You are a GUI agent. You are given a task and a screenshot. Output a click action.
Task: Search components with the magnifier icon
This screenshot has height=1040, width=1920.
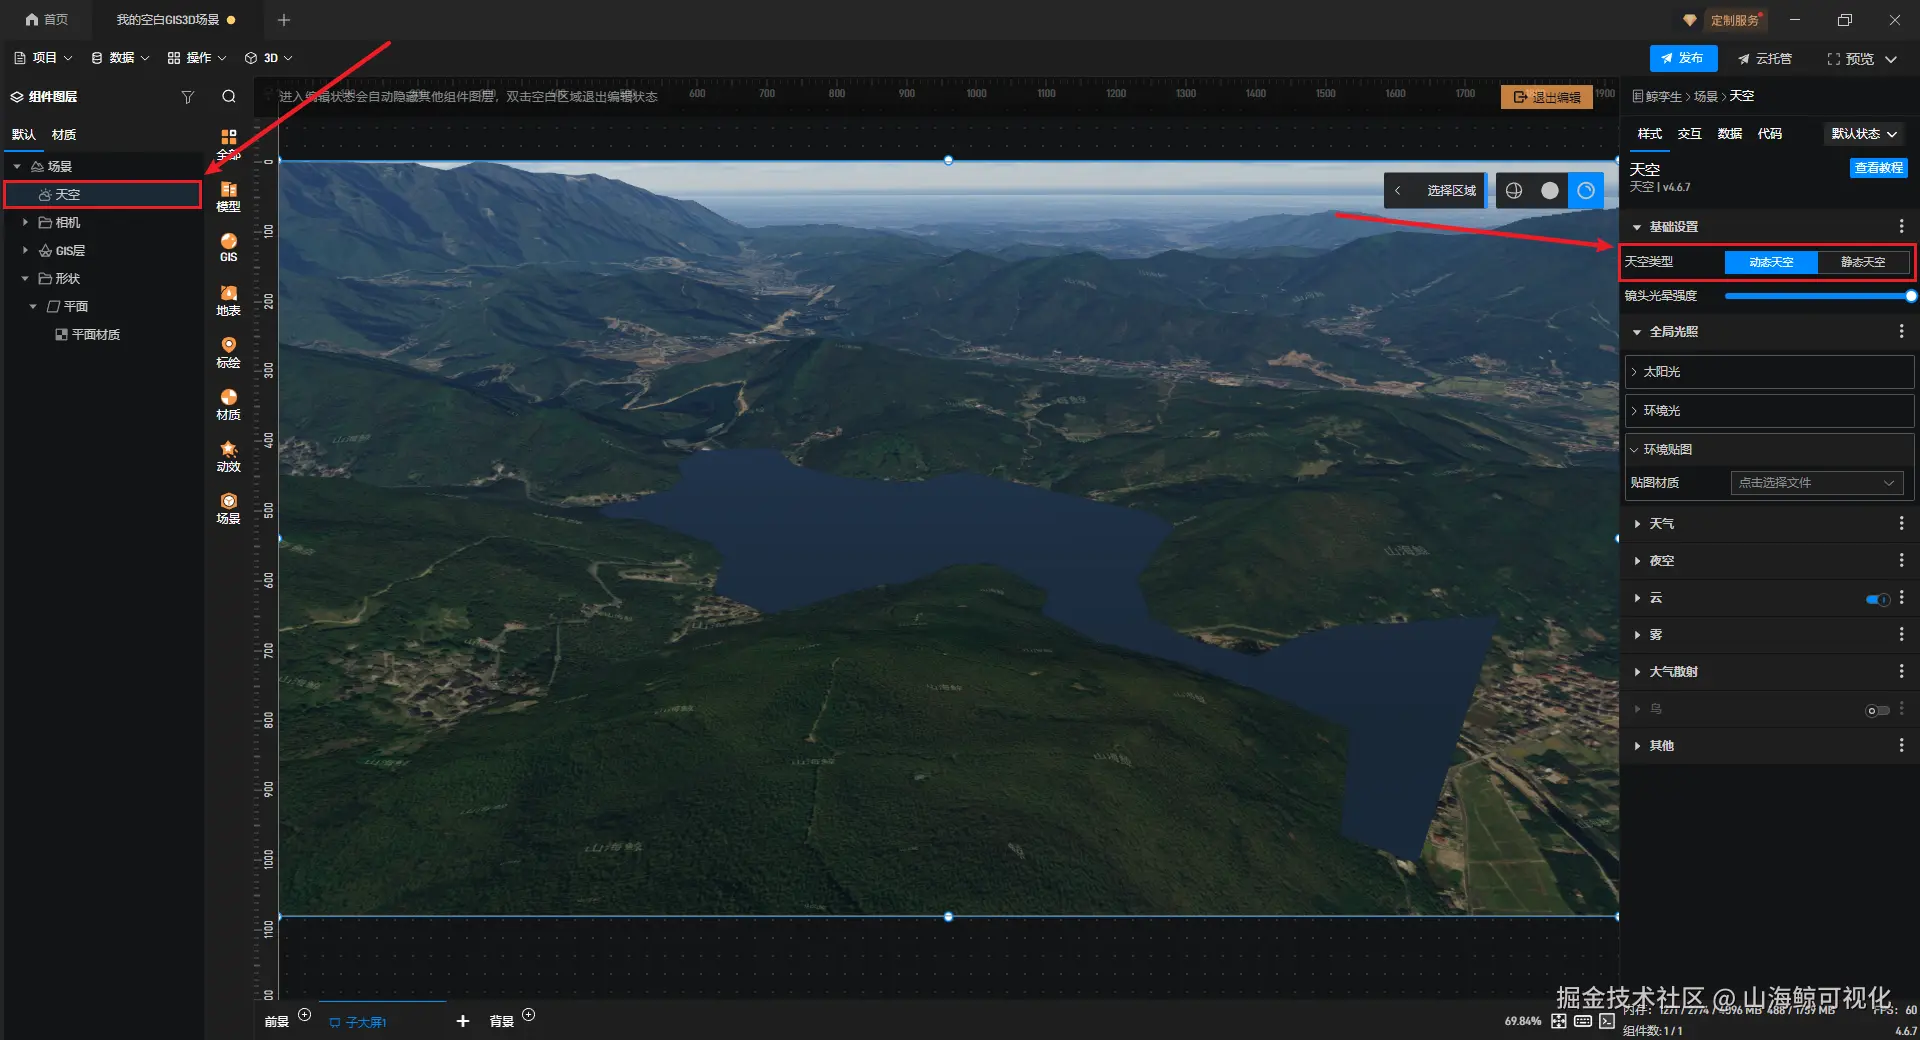[229, 97]
